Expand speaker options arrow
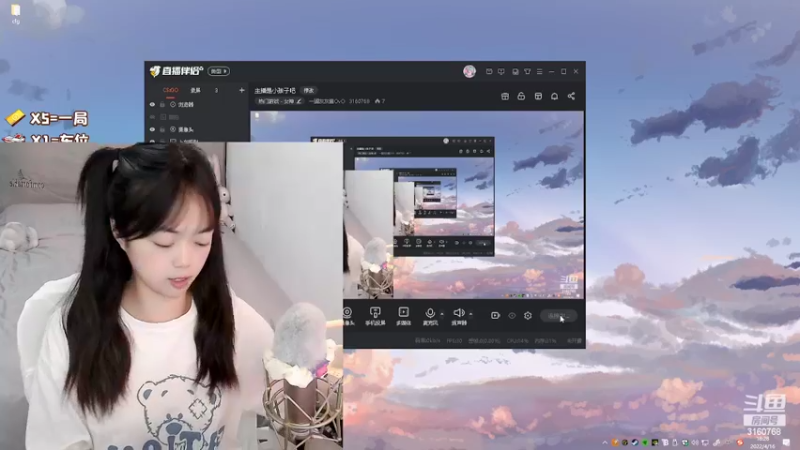Viewport: 800px width, 450px height. pyautogui.click(x=470, y=314)
